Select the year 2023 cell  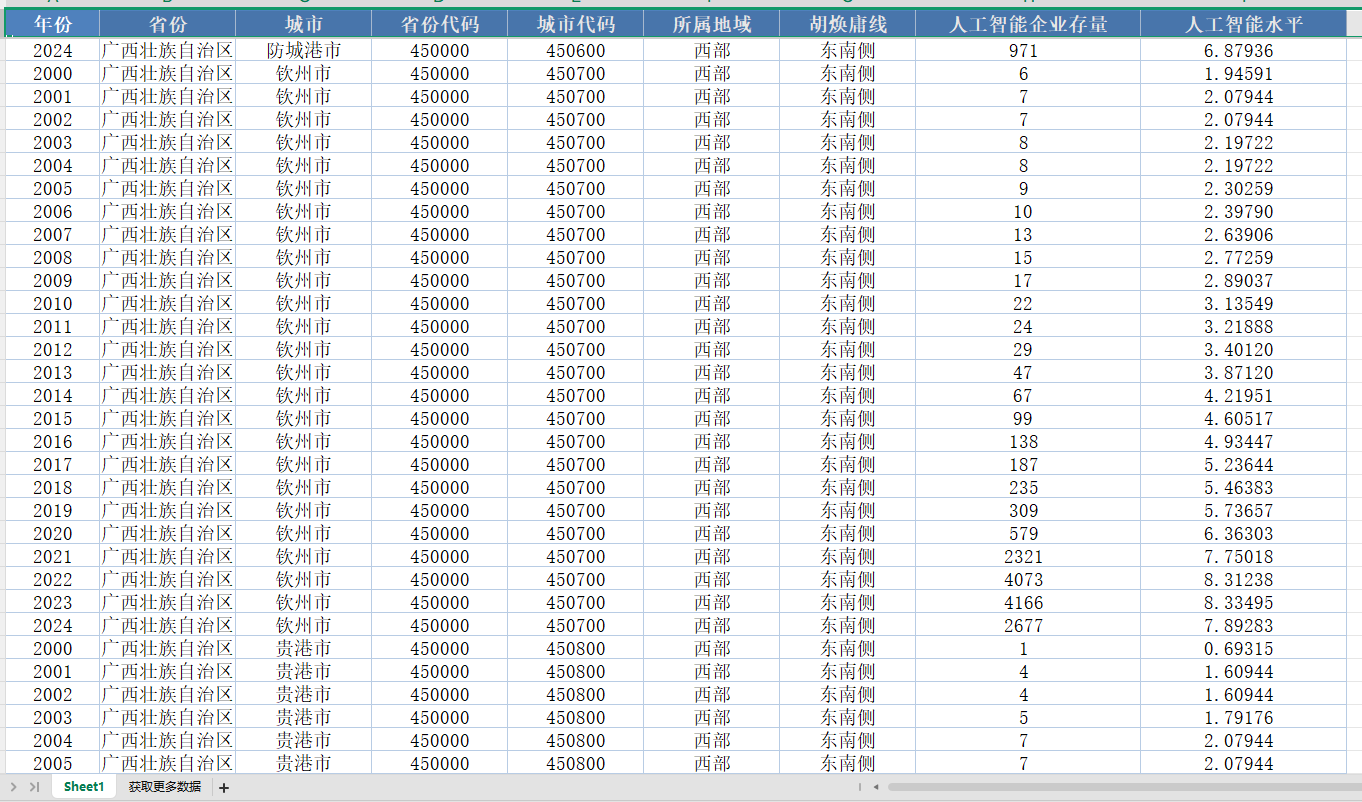[52, 602]
